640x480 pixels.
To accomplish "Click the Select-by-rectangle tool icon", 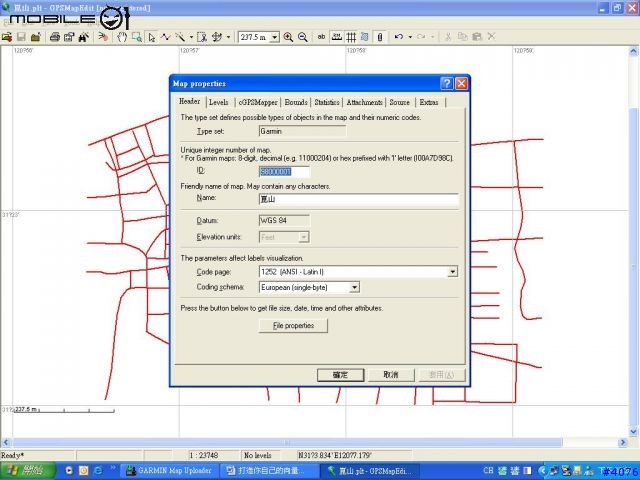I will tap(202, 37).
